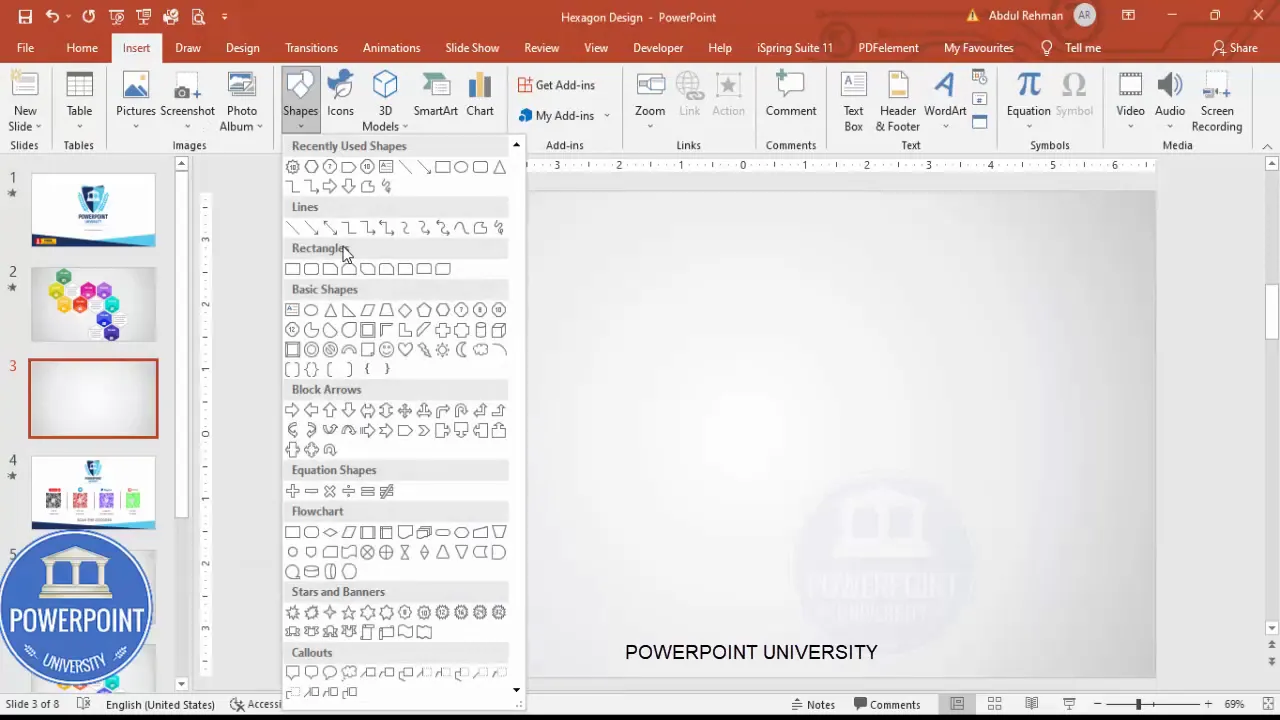This screenshot has width=1280, height=720.
Task: Collapse the ribbon with the chevron
Action: pos(1267,146)
